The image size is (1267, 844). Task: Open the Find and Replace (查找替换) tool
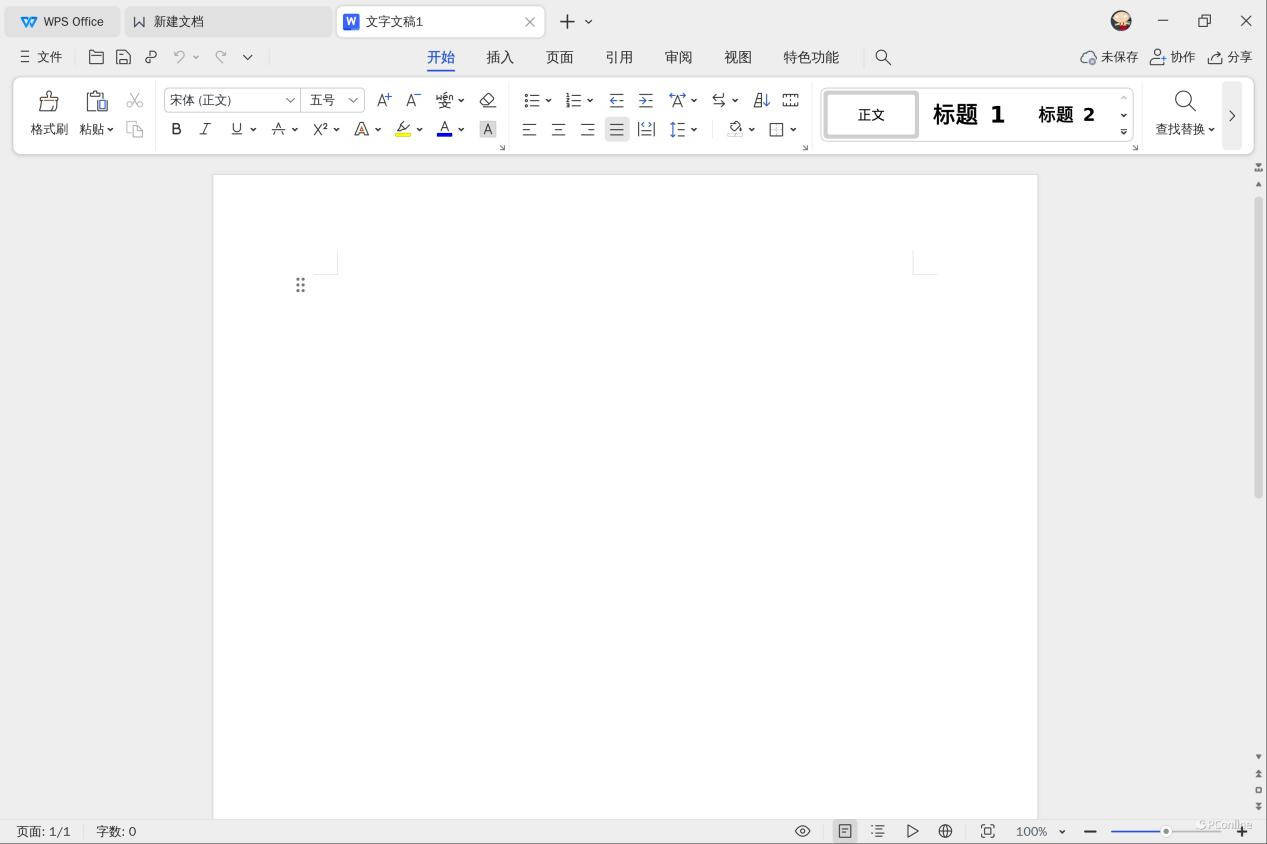pos(1185,112)
